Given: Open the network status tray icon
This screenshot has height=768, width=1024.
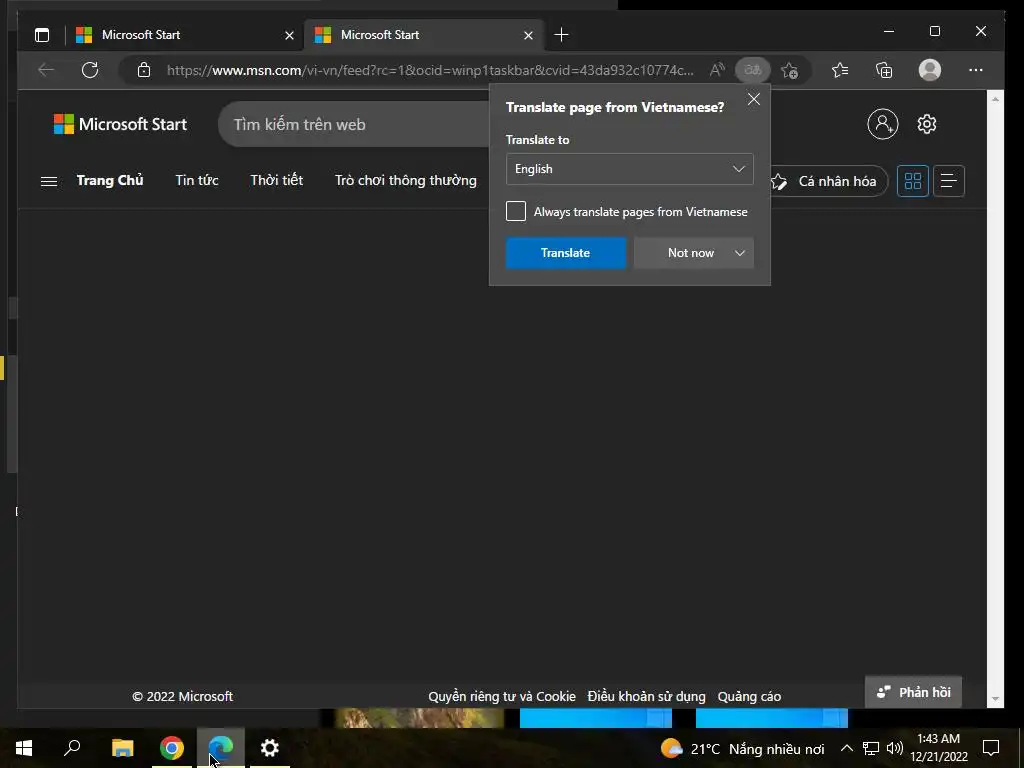Looking at the screenshot, I should 871,748.
